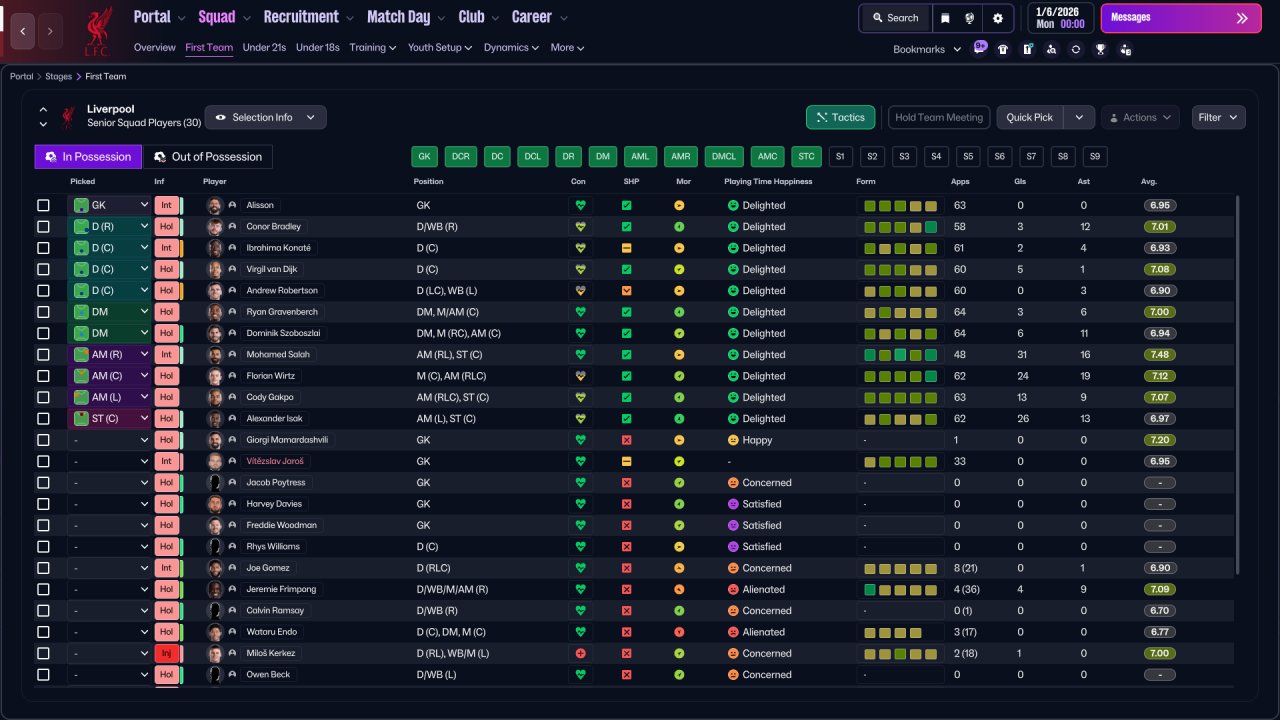Click the Search field

click(x=894, y=18)
